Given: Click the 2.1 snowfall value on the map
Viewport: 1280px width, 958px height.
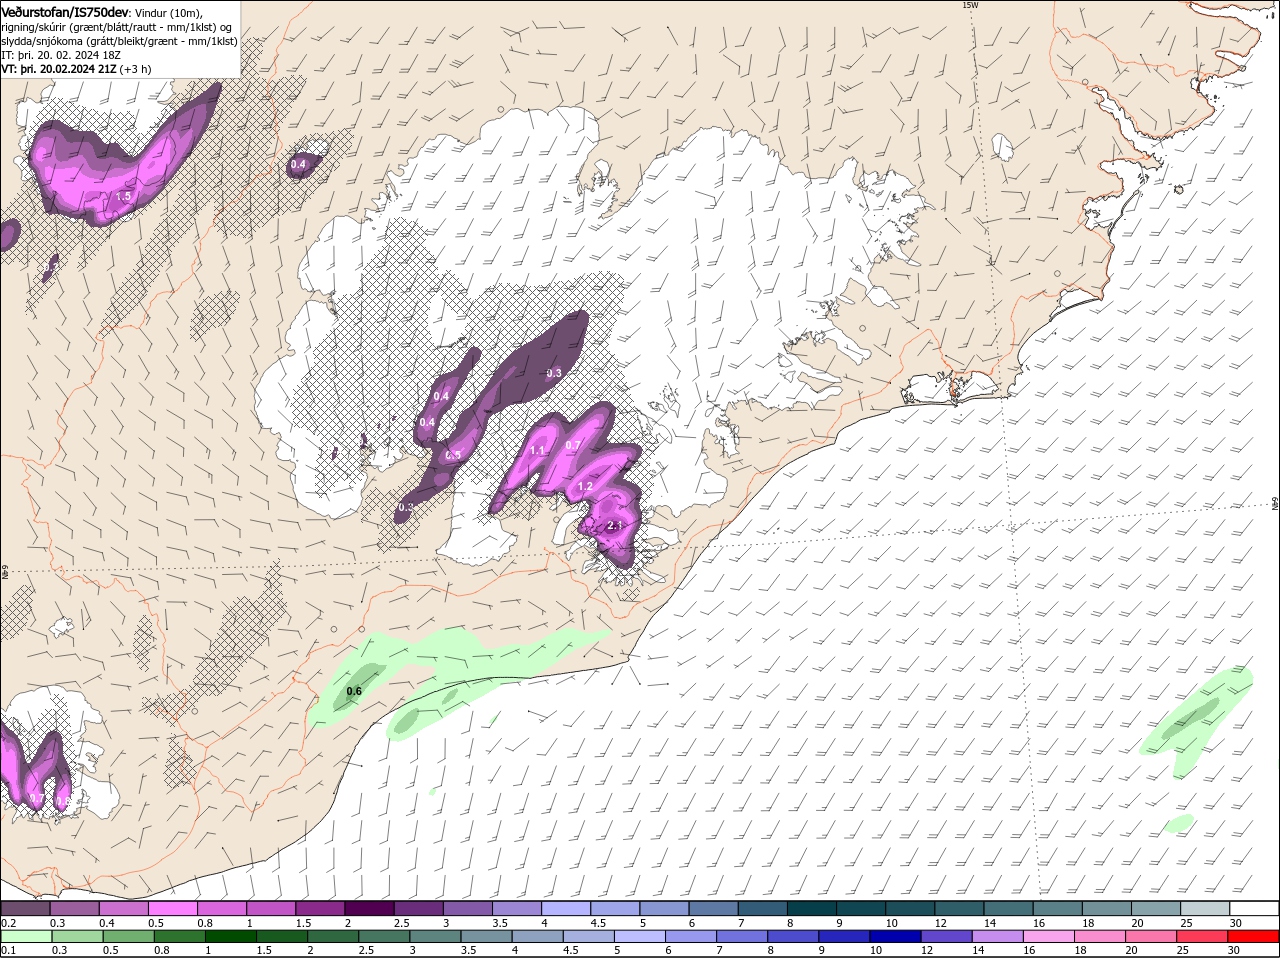Looking at the screenshot, I should coord(615,526).
